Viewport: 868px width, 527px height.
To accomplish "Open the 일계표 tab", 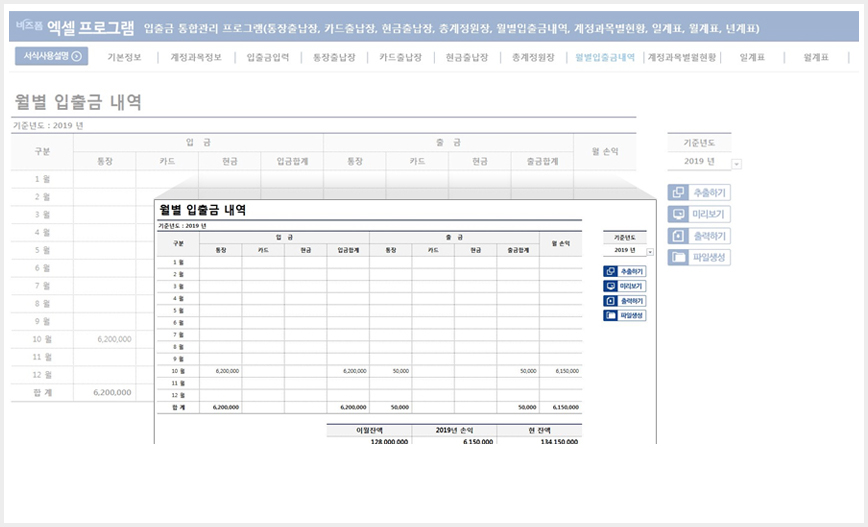I will [x=752, y=57].
